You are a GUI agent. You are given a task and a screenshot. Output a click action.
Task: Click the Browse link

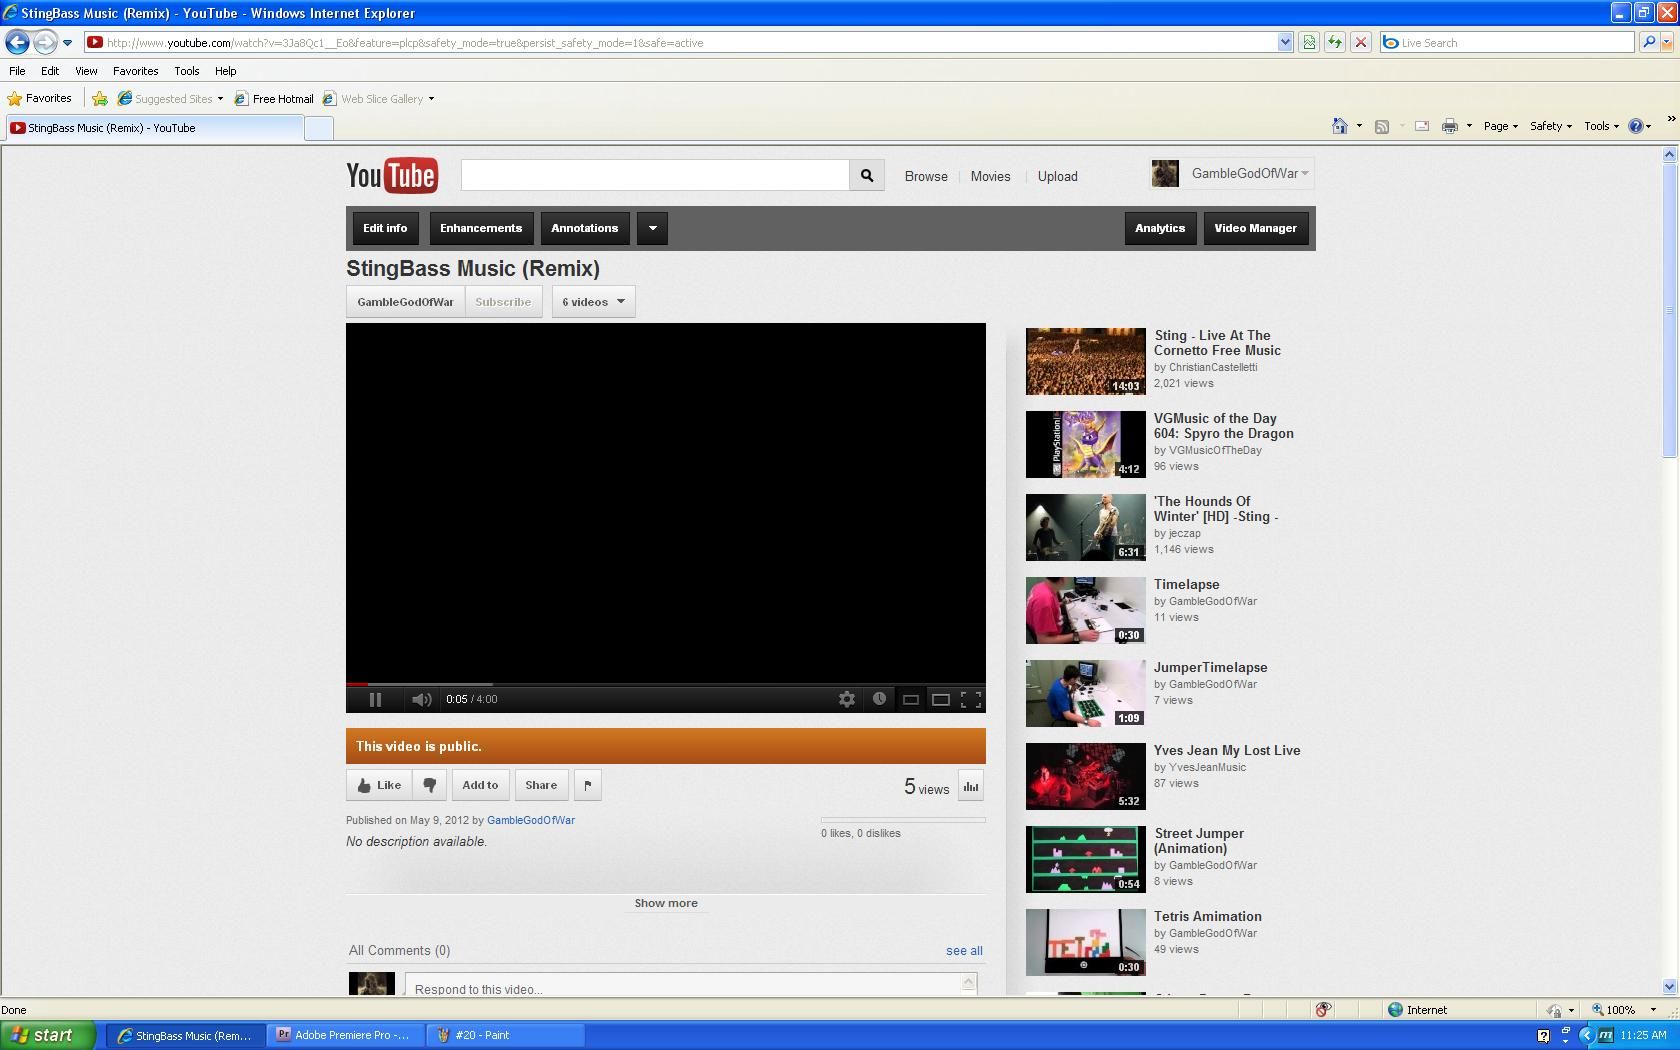coord(926,176)
